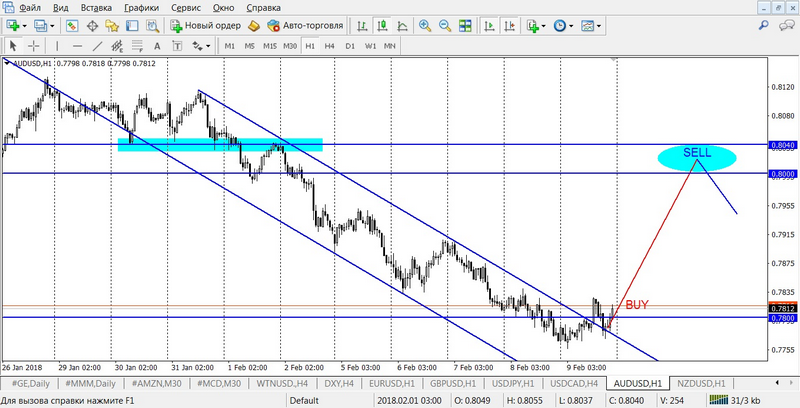Click the Новый ордер button
Viewport: 800px width, 408px height.
pyautogui.click(x=204, y=25)
